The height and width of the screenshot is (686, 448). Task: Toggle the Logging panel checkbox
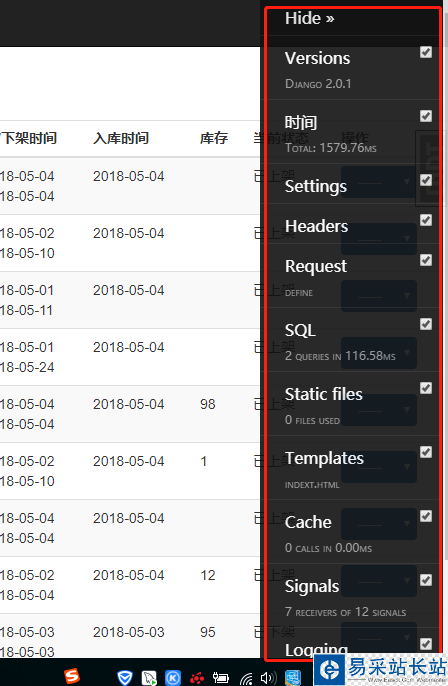(426, 644)
